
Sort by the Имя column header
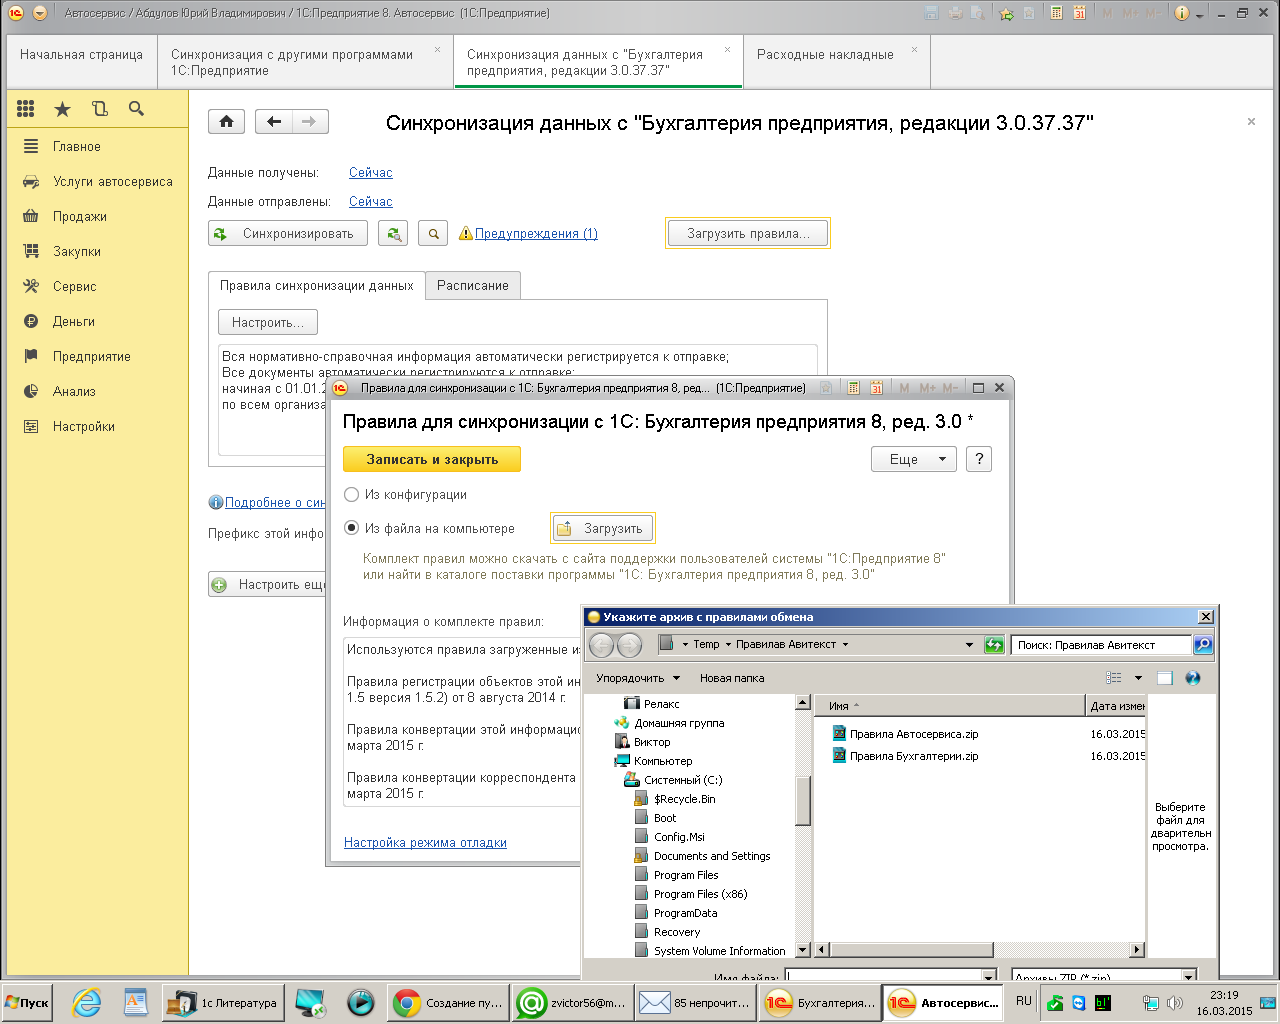point(950,705)
